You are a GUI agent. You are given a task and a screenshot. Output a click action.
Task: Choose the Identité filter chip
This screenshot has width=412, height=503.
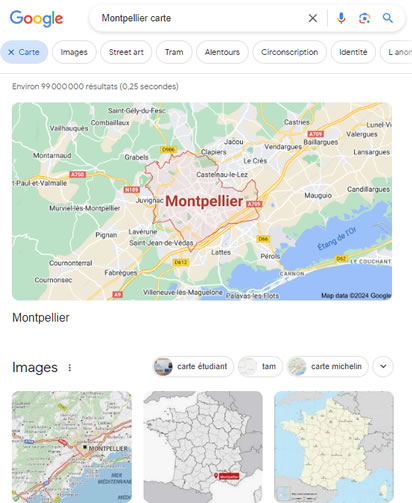[x=353, y=52]
